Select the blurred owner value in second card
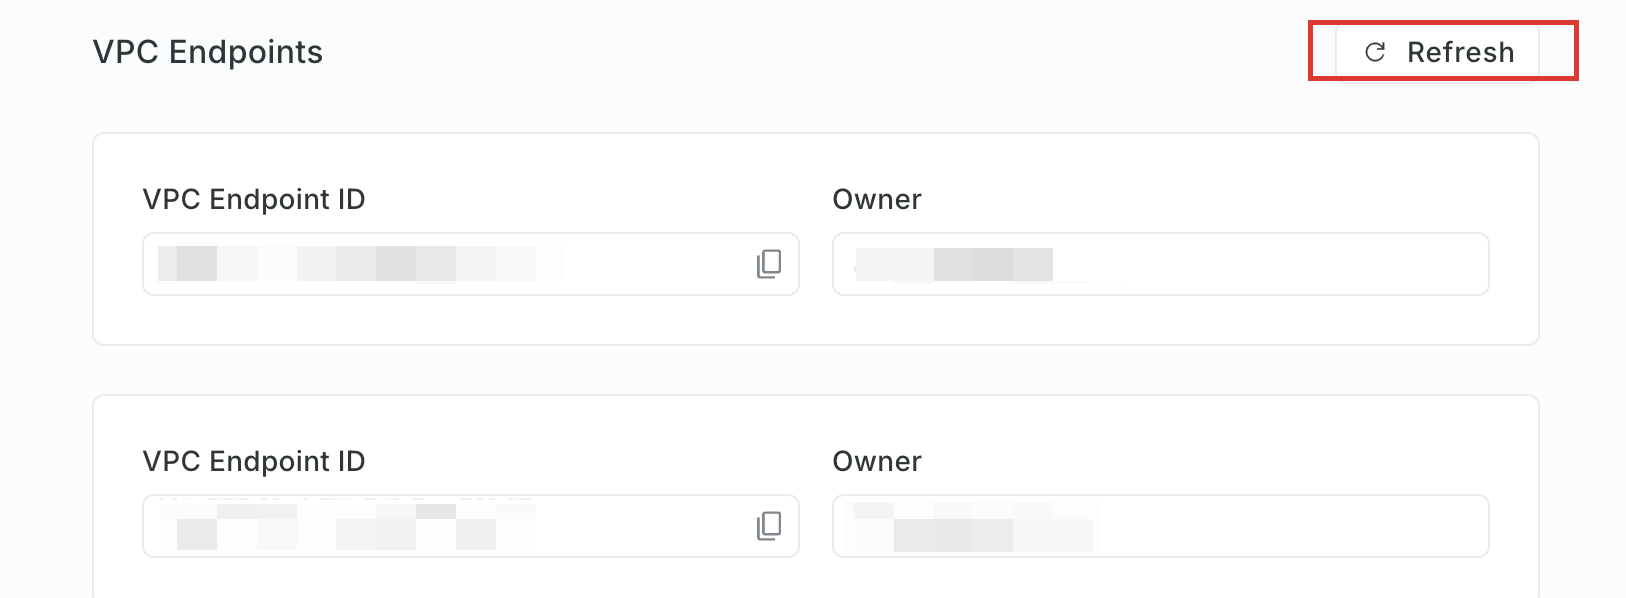The height and width of the screenshot is (598, 1626). (972, 527)
